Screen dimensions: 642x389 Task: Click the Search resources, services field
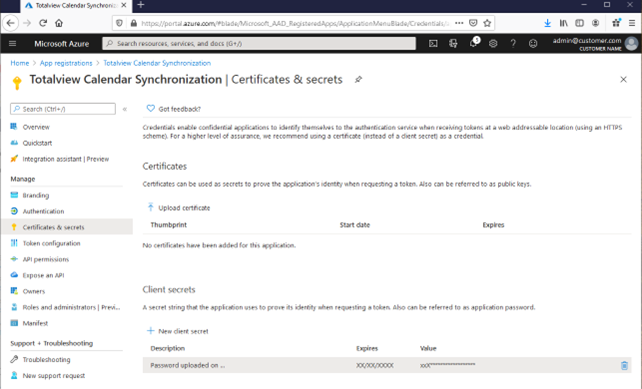[259, 43]
